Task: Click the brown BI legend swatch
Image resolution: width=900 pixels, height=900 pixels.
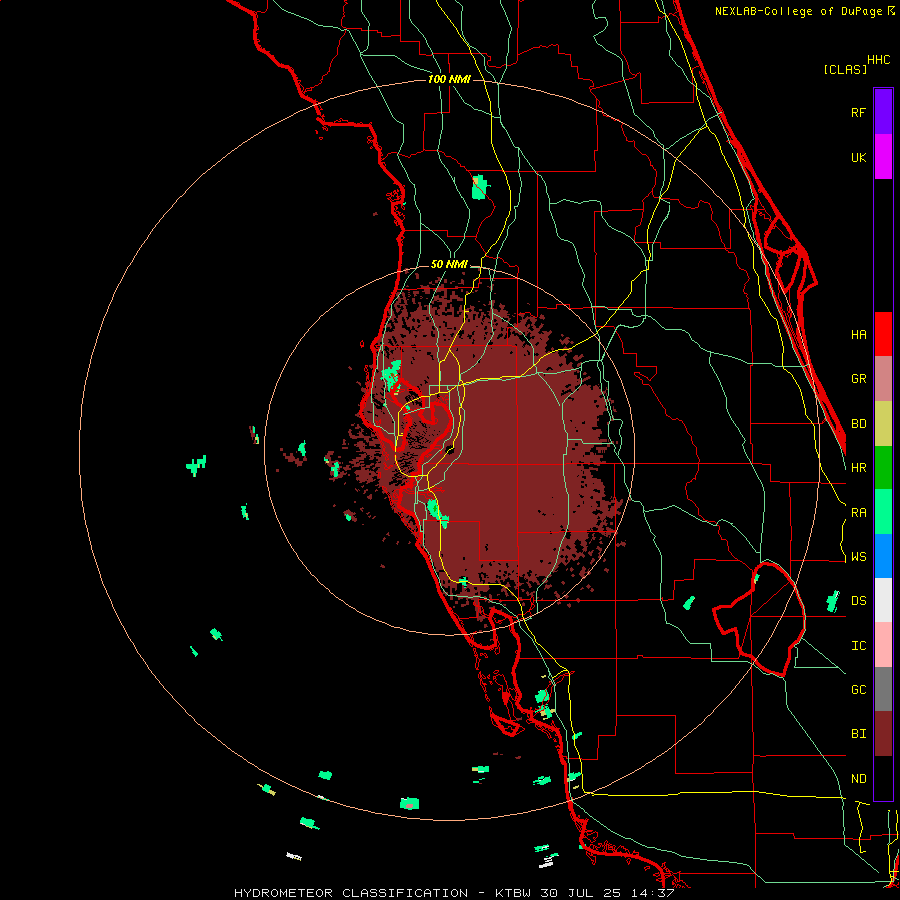Action: (x=883, y=734)
